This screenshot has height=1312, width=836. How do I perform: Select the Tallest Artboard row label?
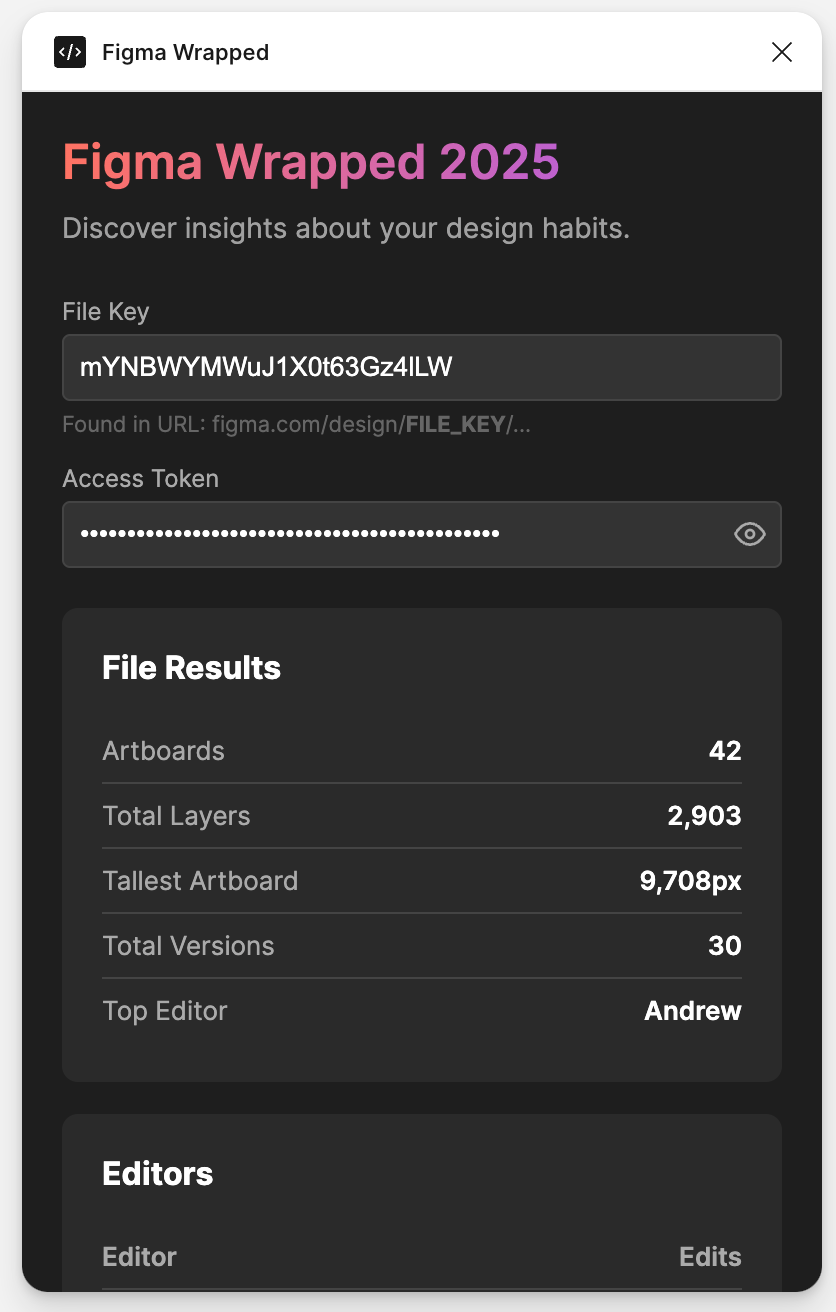(200, 881)
